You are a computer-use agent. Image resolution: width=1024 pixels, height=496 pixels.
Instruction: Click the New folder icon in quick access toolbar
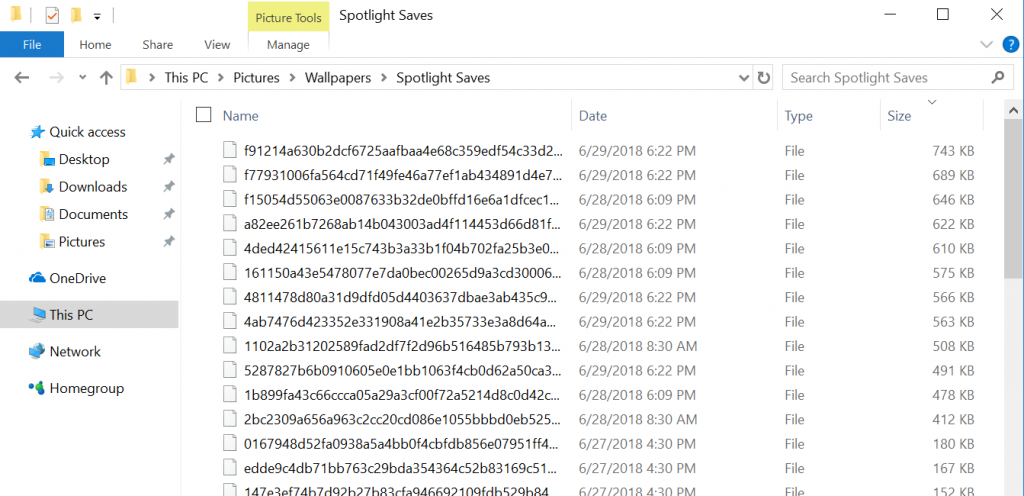pos(76,15)
